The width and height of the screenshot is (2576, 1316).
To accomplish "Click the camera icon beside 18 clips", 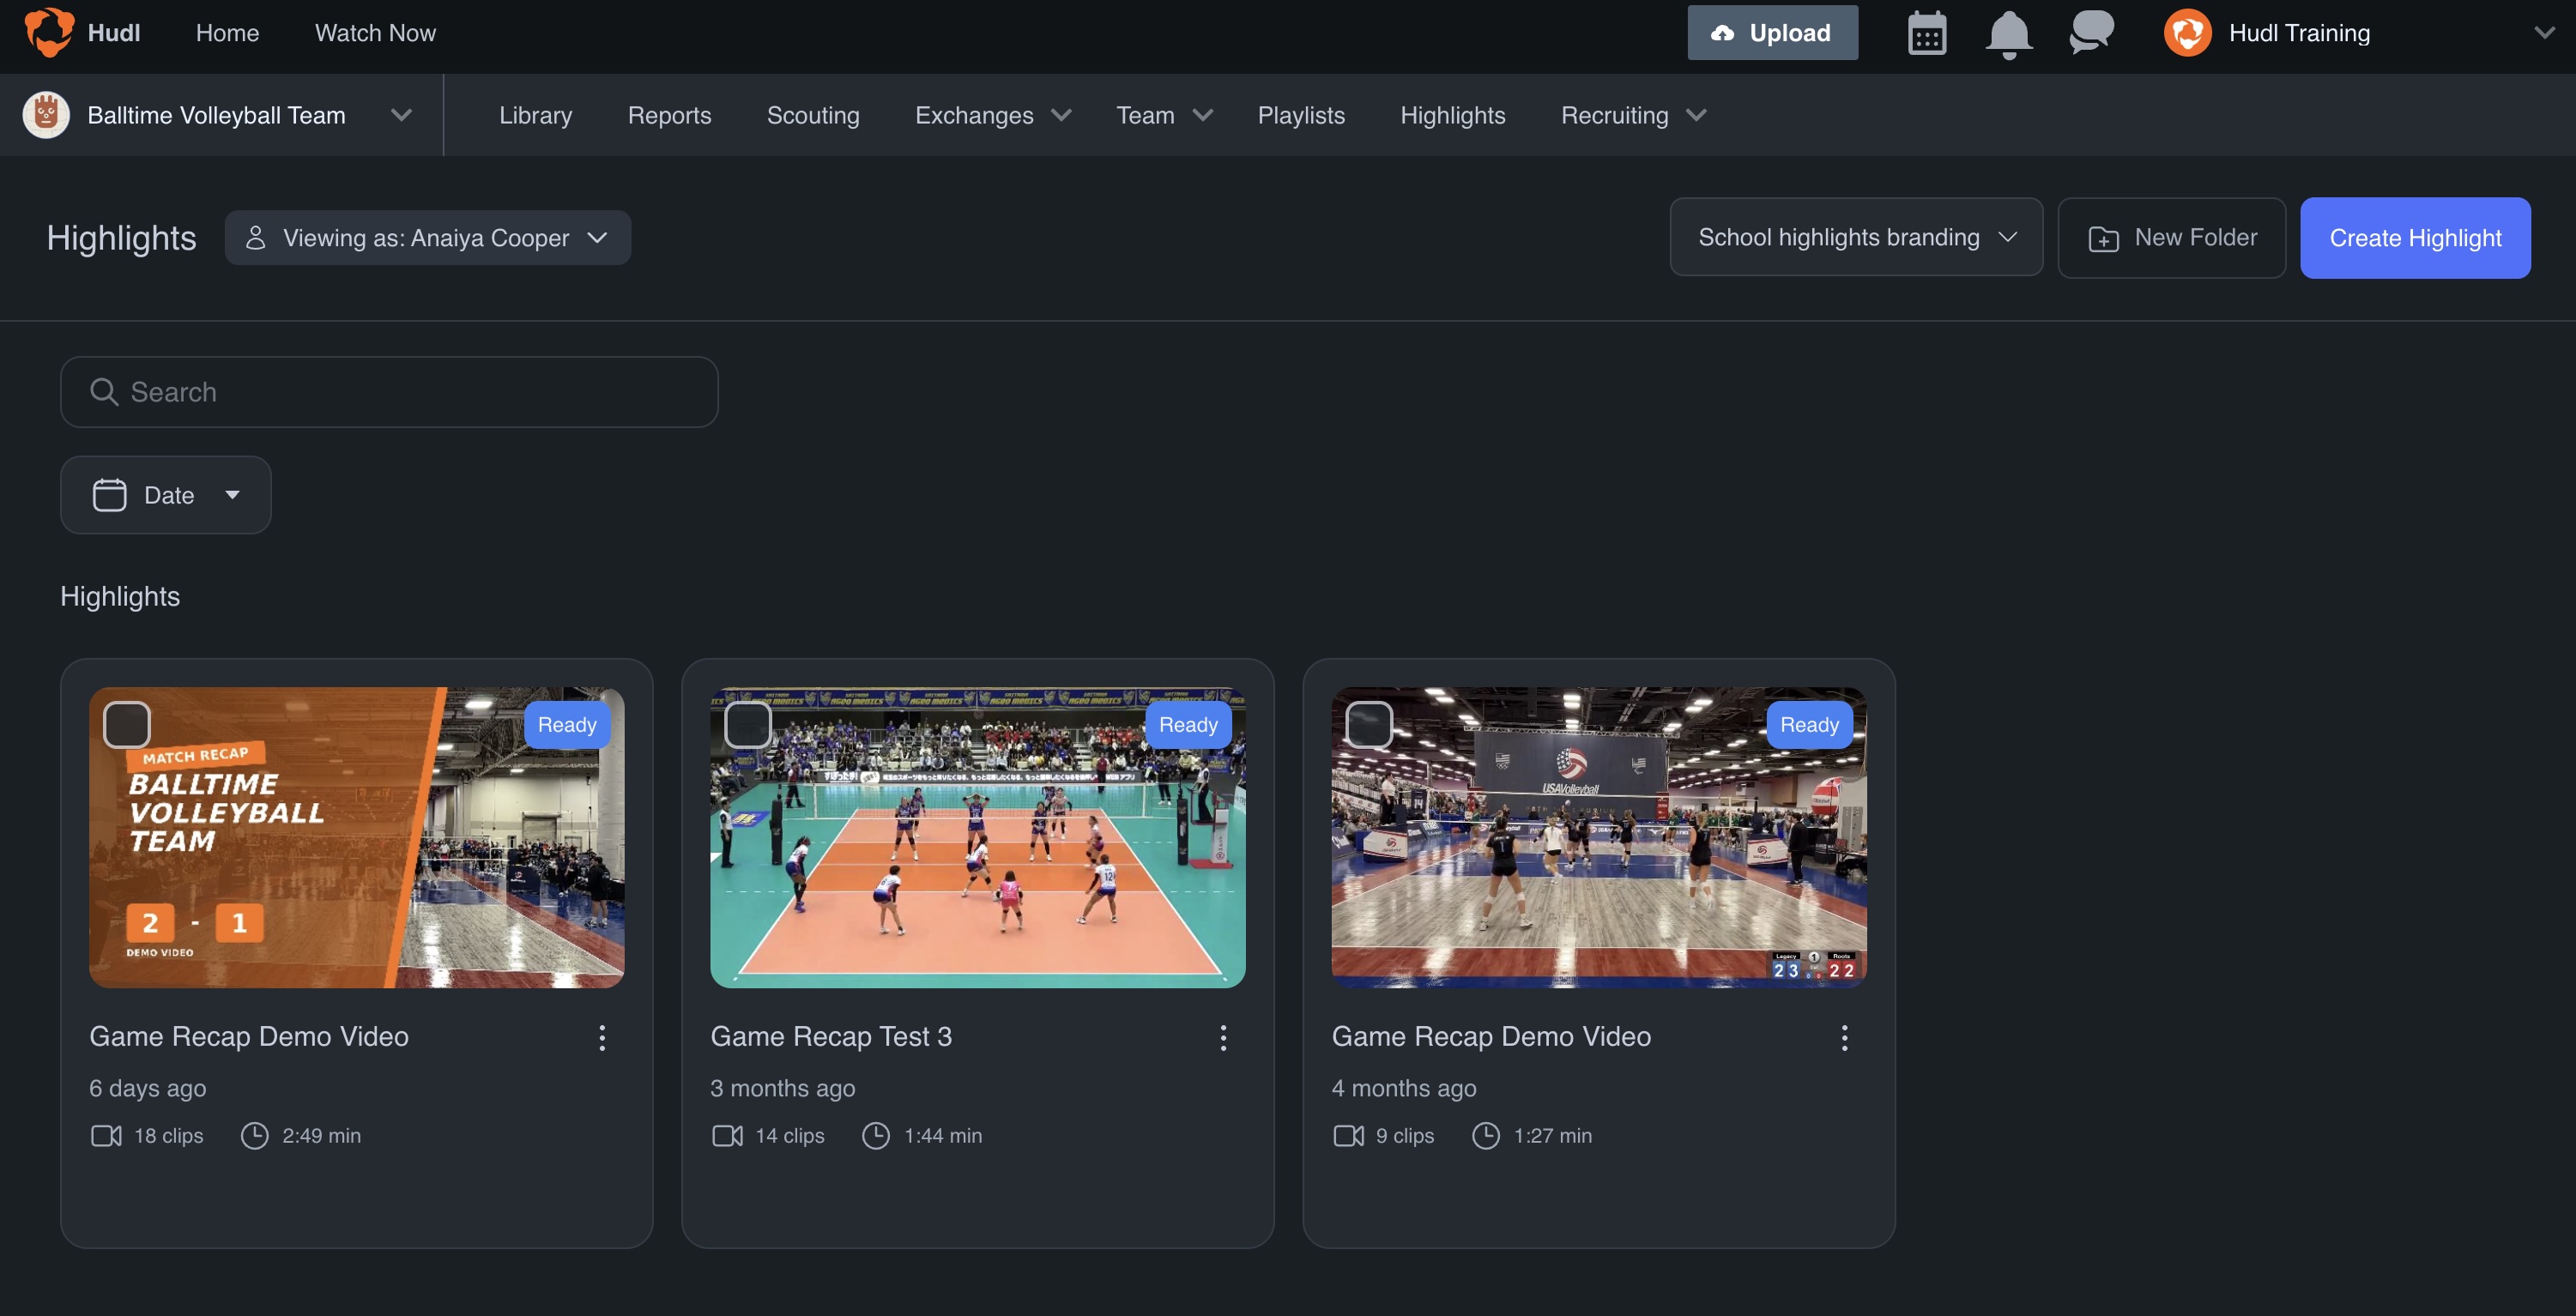I will coord(106,1136).
